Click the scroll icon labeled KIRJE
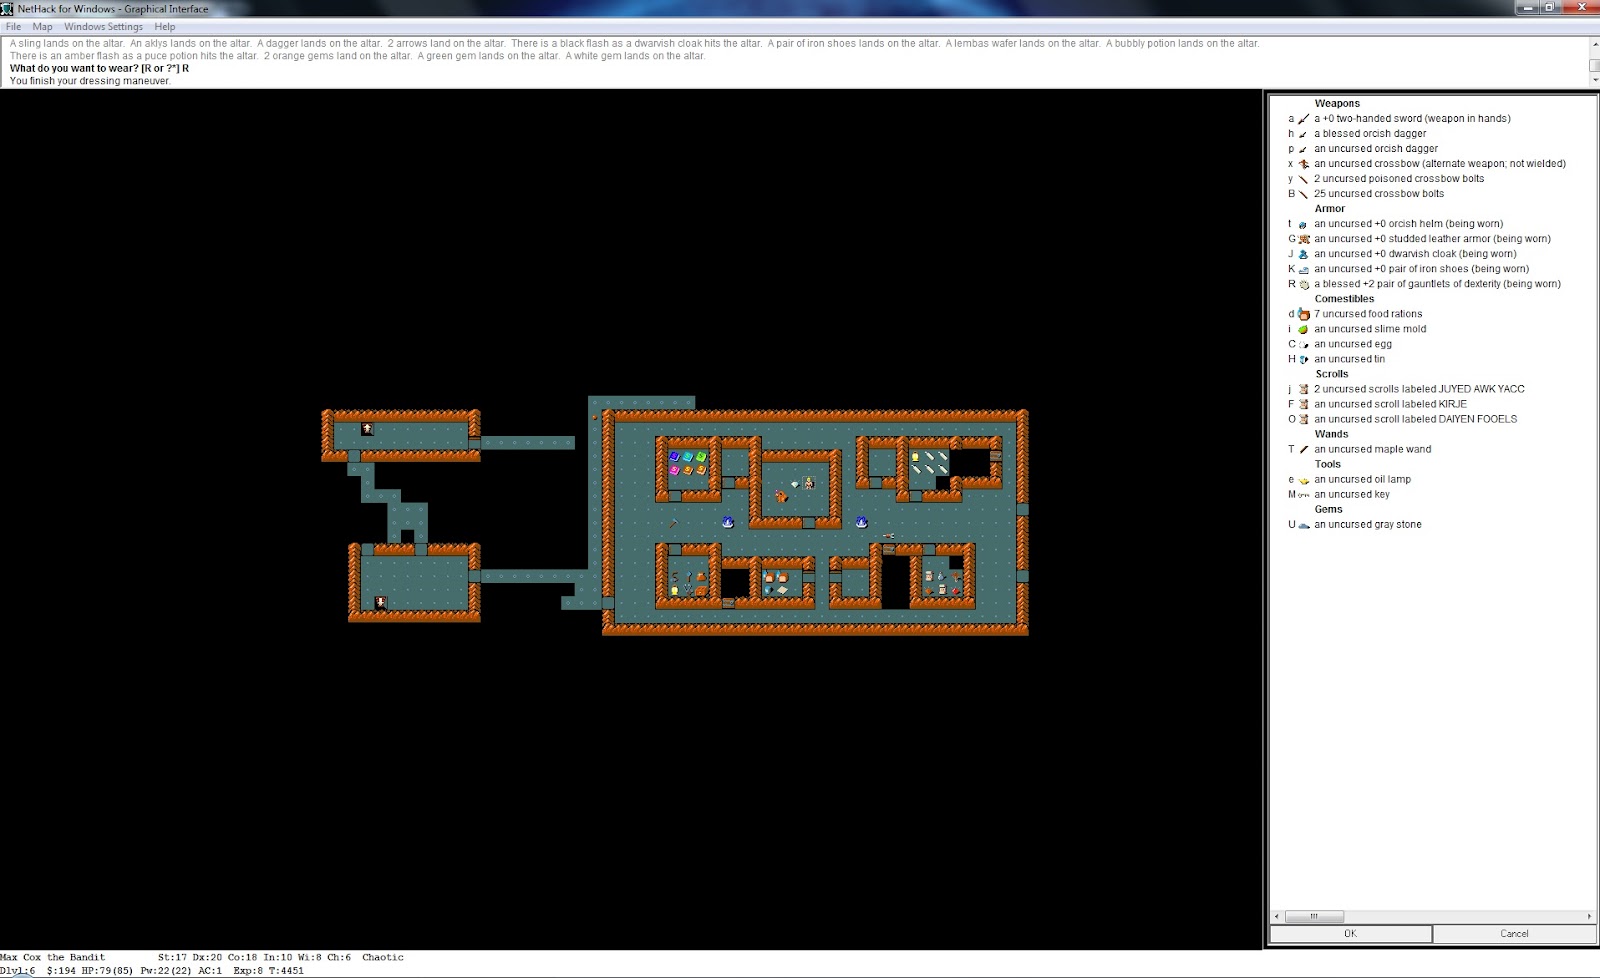 tap(1304, 404)
